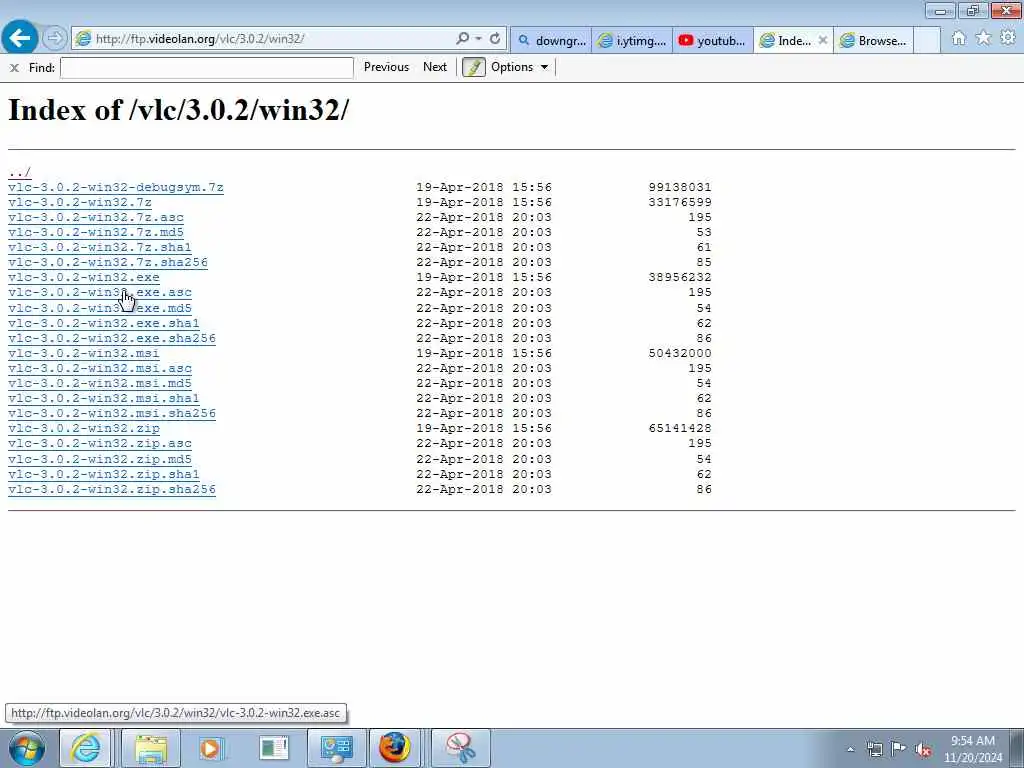1024x768 pixels.
Task: Switch to the youtub... tab
Action: pos(712,40)
